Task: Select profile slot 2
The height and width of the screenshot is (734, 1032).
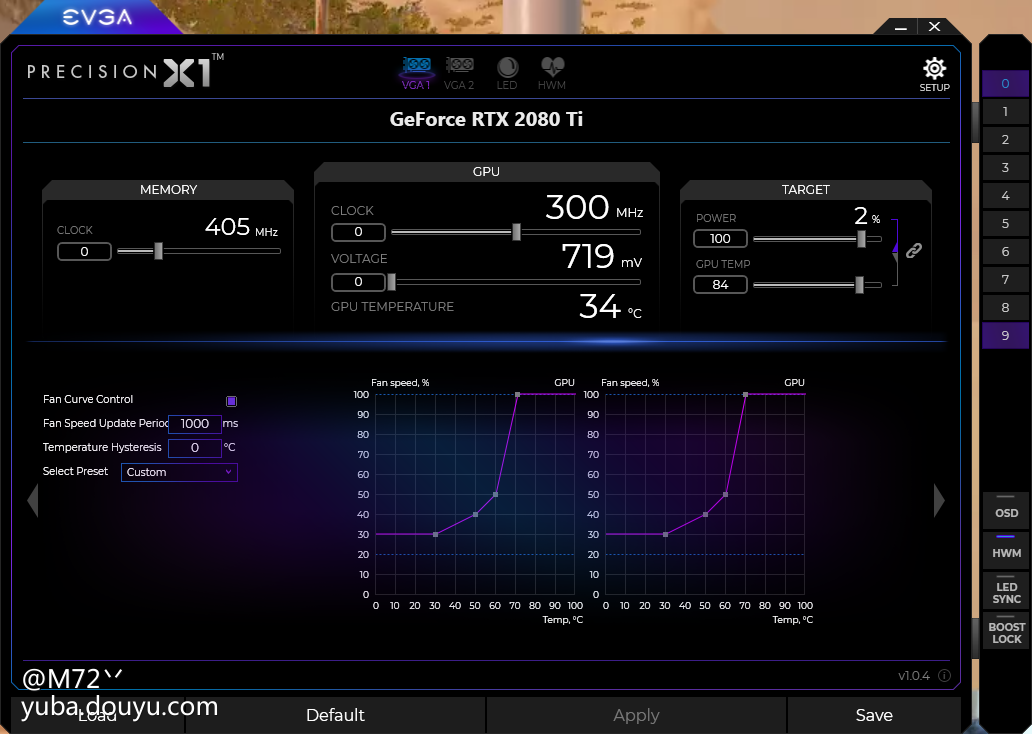Action: coord(1005,140)
